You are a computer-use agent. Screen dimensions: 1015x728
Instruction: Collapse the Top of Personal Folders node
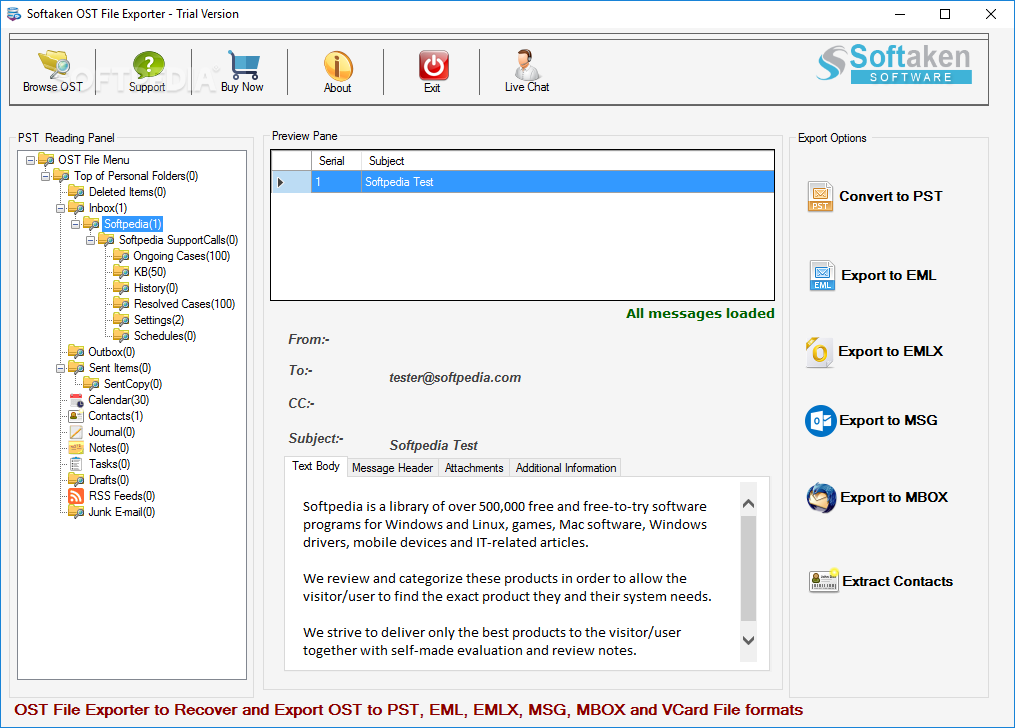pos(45,176)
